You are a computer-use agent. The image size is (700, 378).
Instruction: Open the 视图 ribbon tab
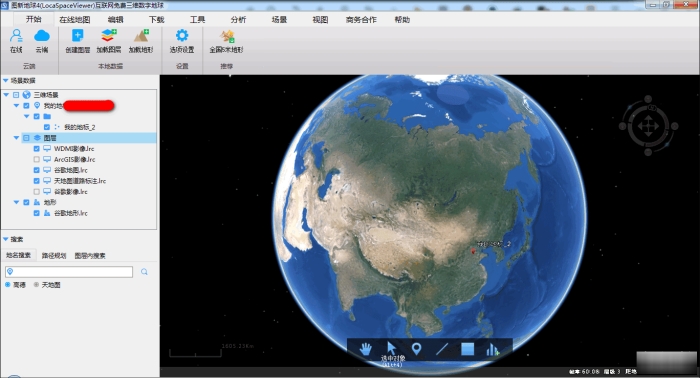click(321, 20)
